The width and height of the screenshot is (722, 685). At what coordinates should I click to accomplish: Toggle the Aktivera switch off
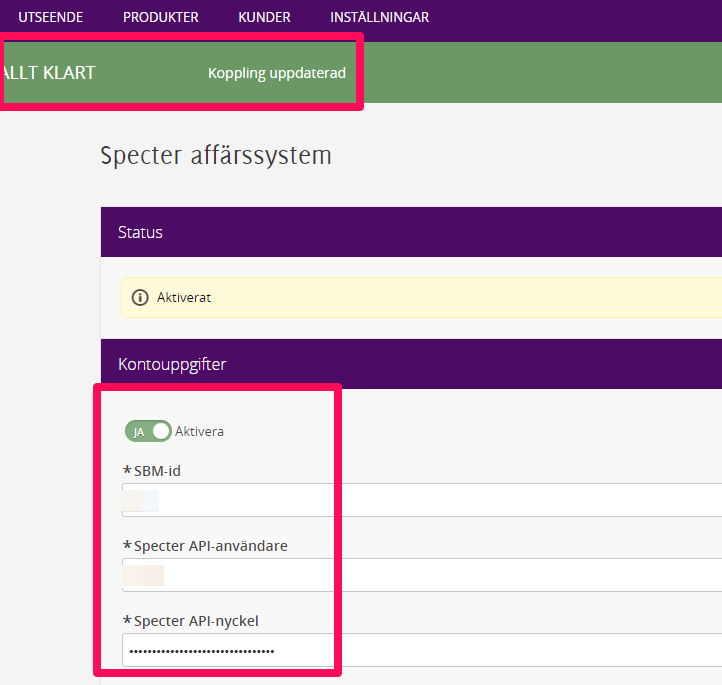point(148,431)
